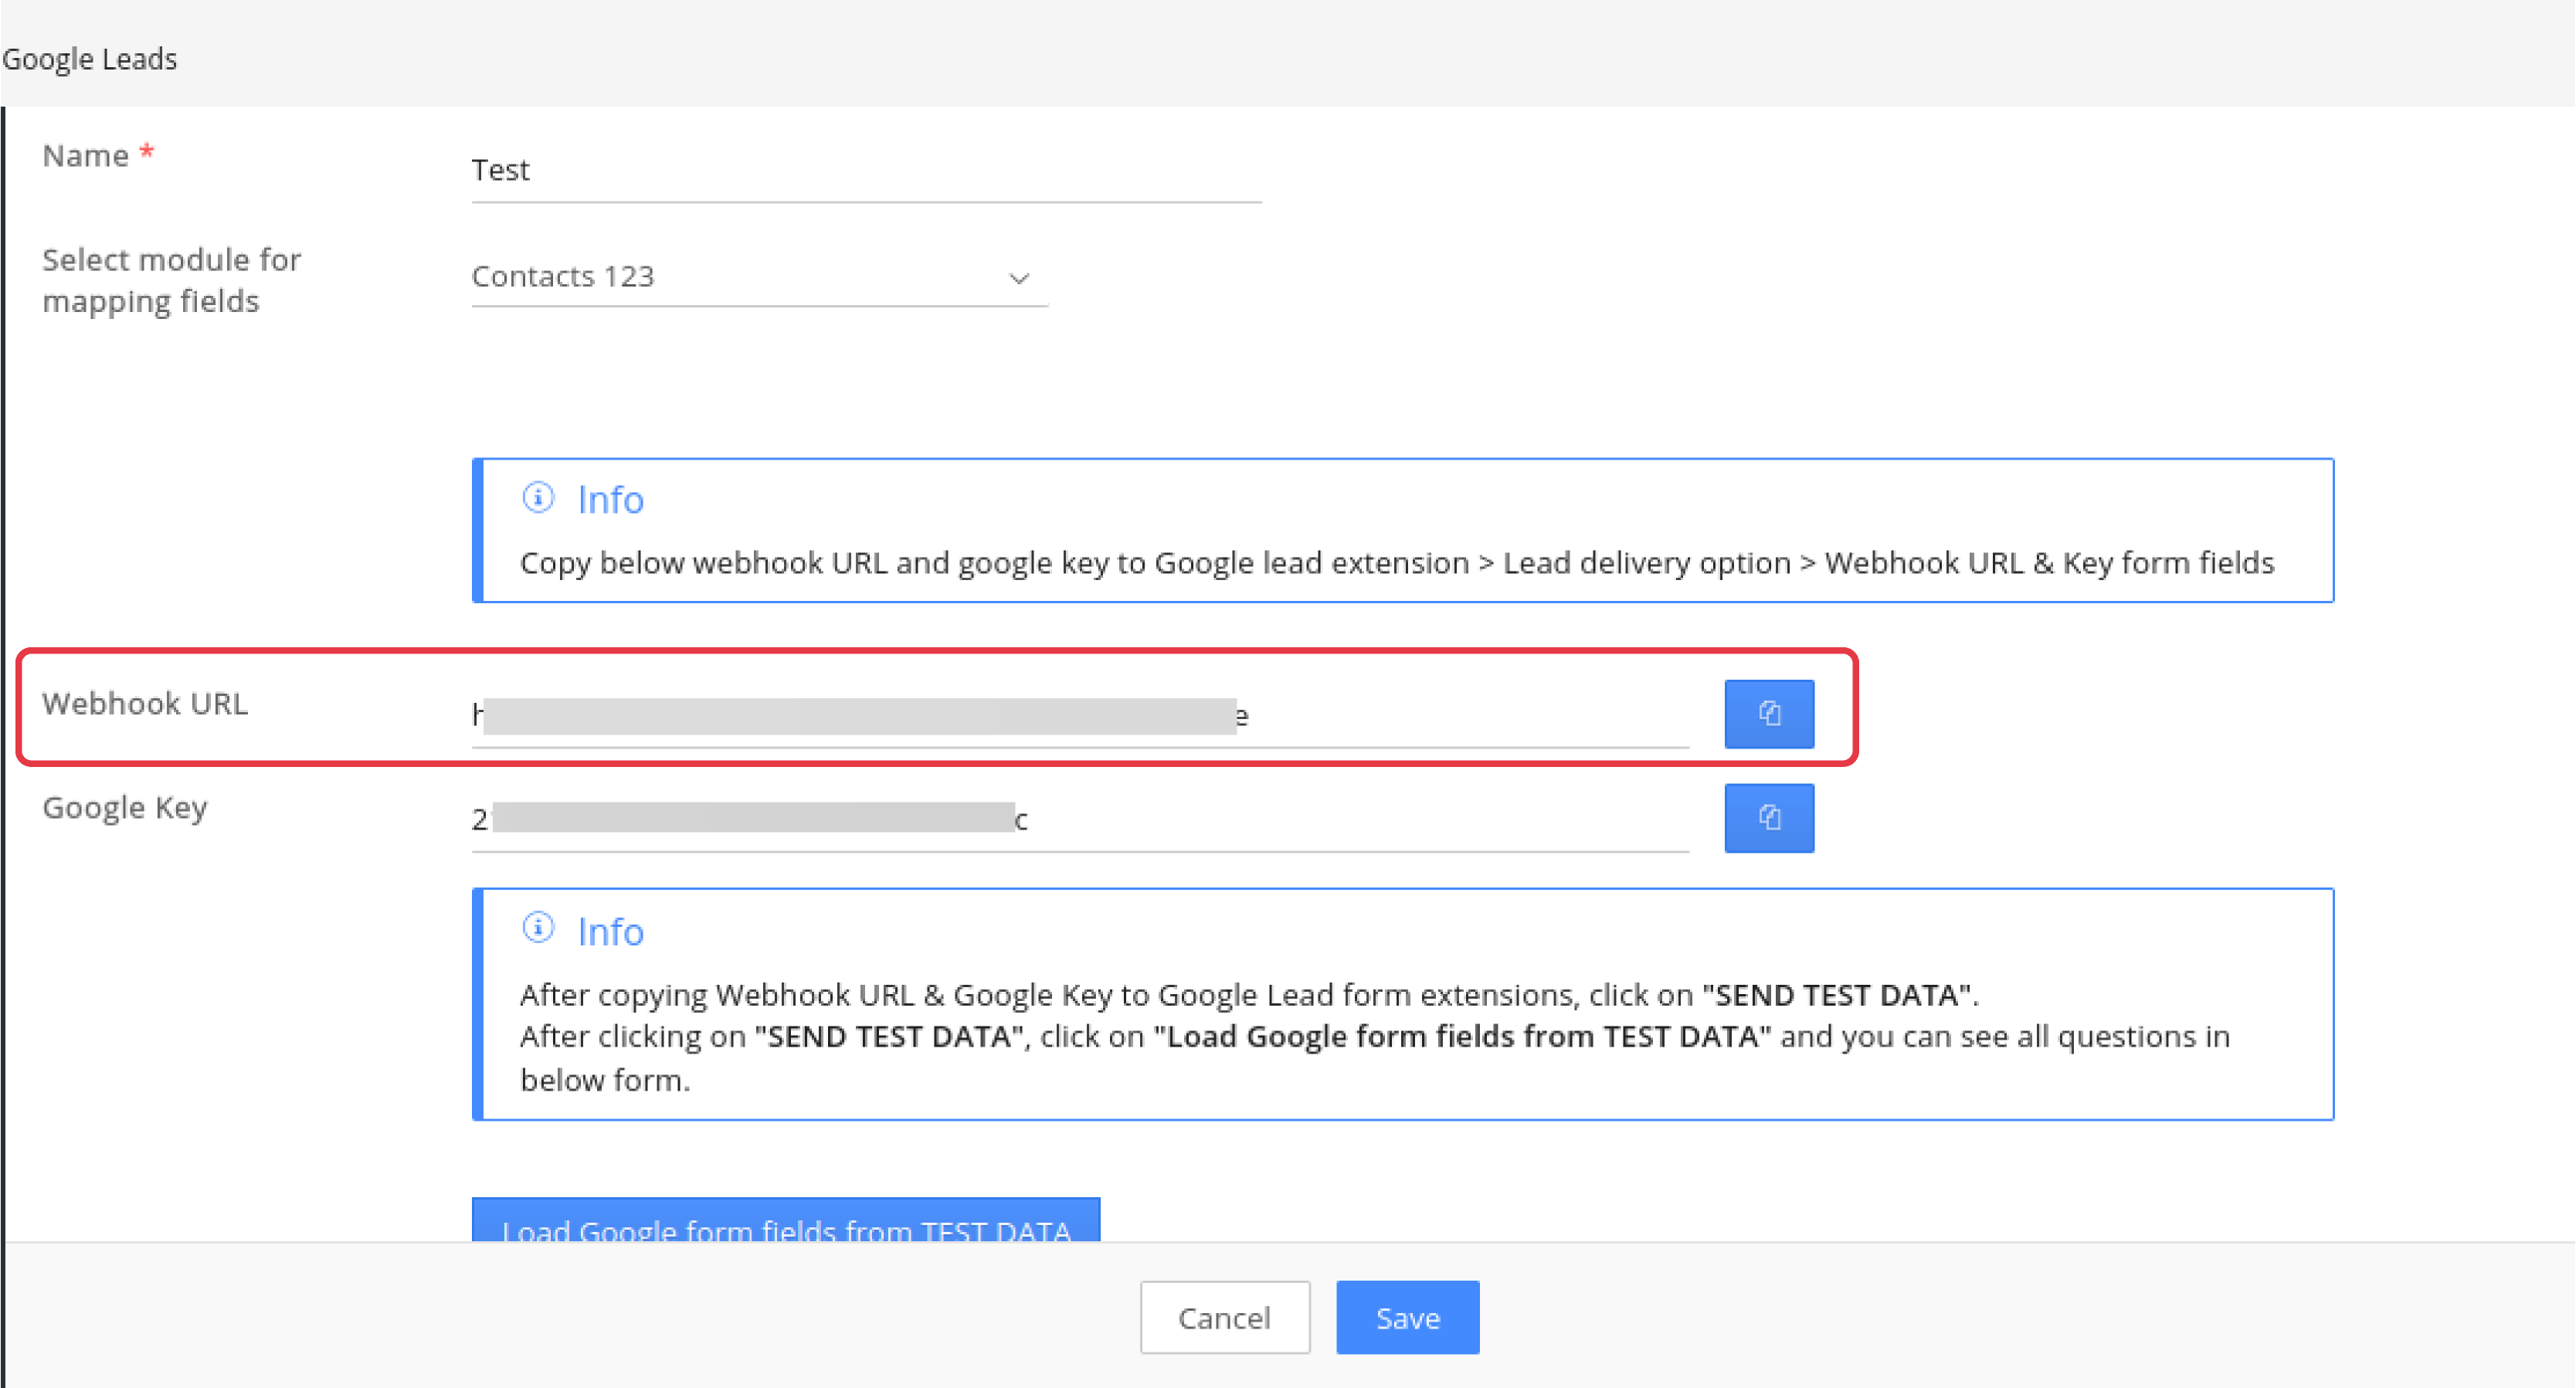
Task: Click the first Info circle icon
Action: [538, 497]
